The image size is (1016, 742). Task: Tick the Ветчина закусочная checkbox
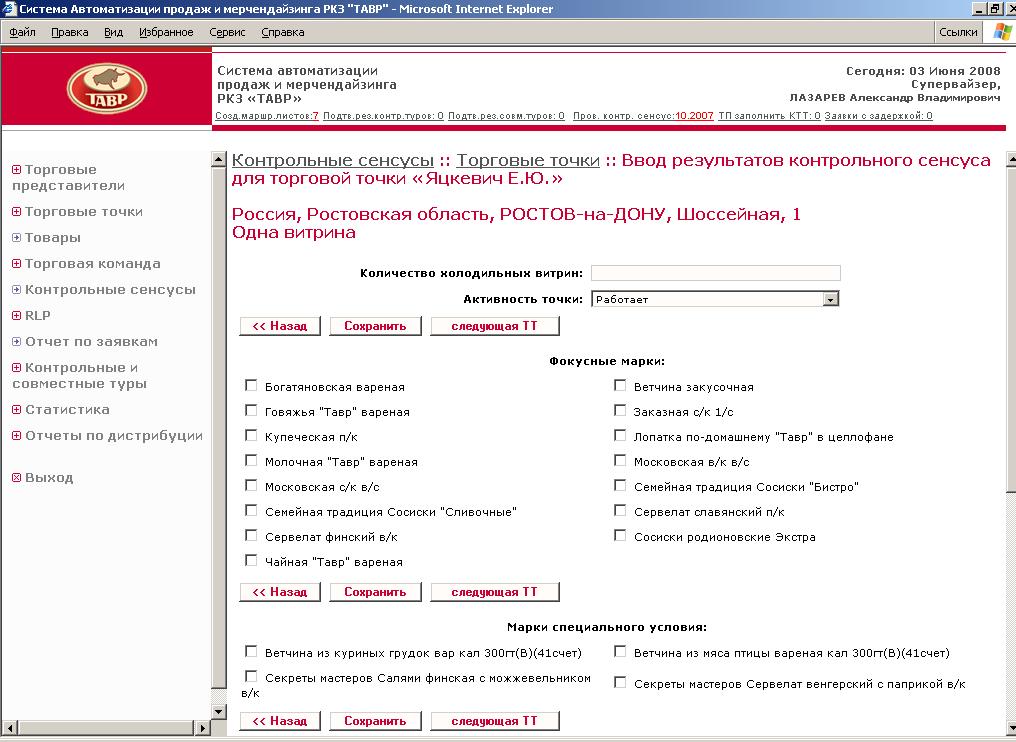click(620, 386)
